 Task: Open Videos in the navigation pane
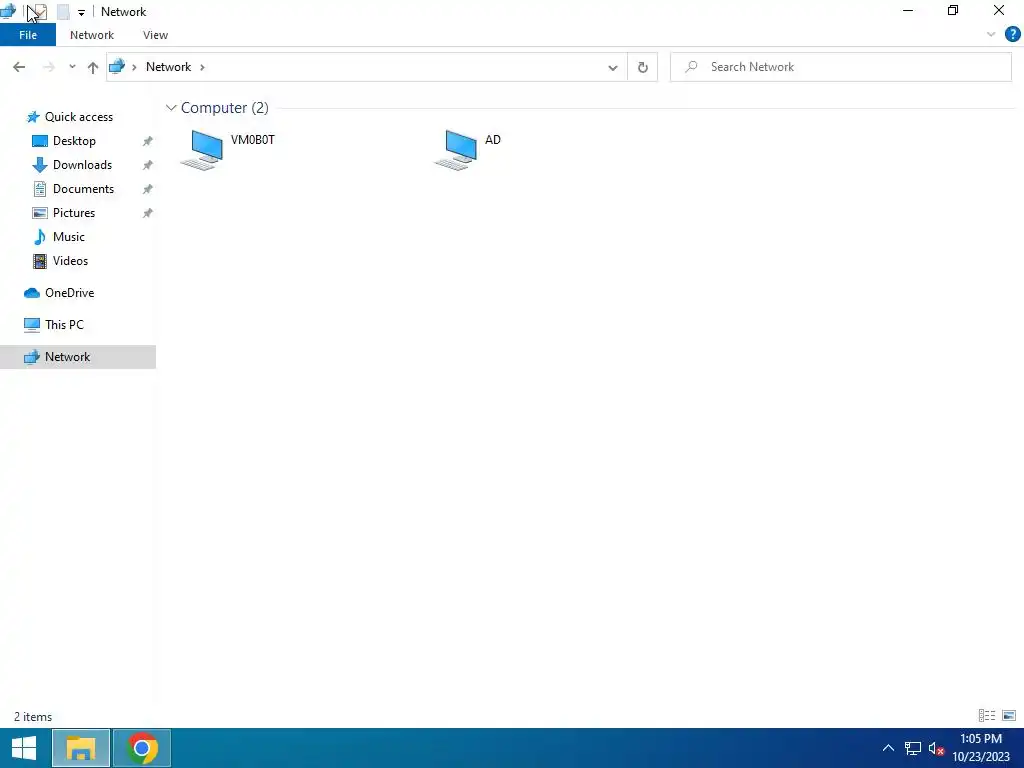click(x=70, y=261)
